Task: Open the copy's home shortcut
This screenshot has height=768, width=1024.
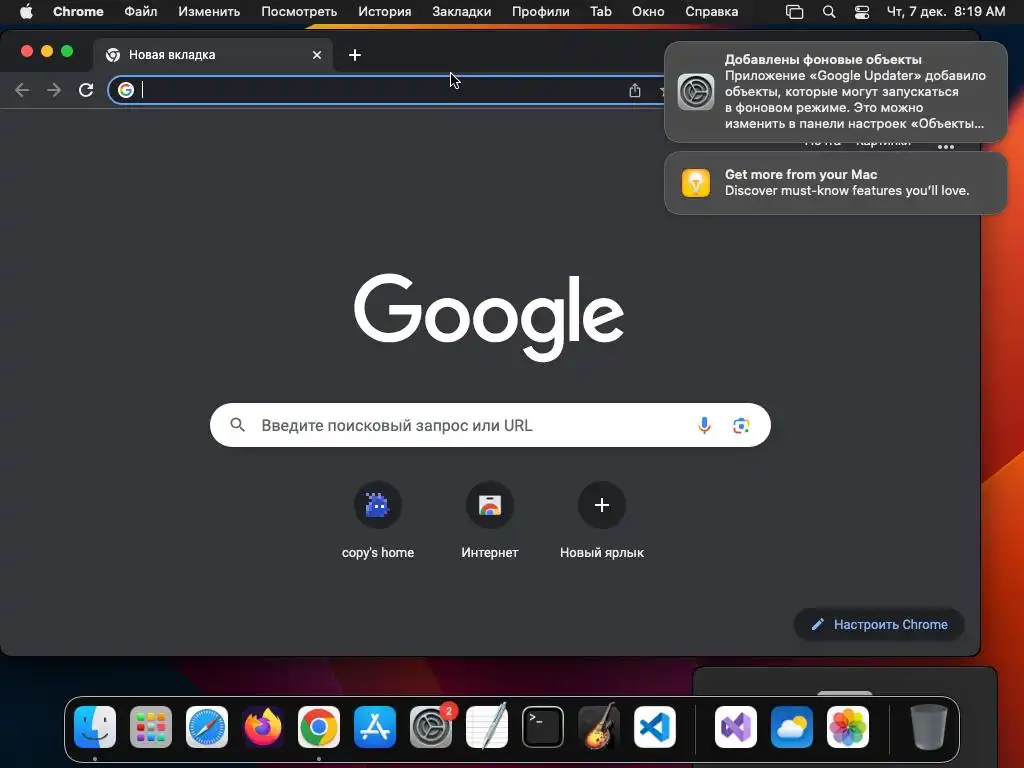Action: coord(377,521)
